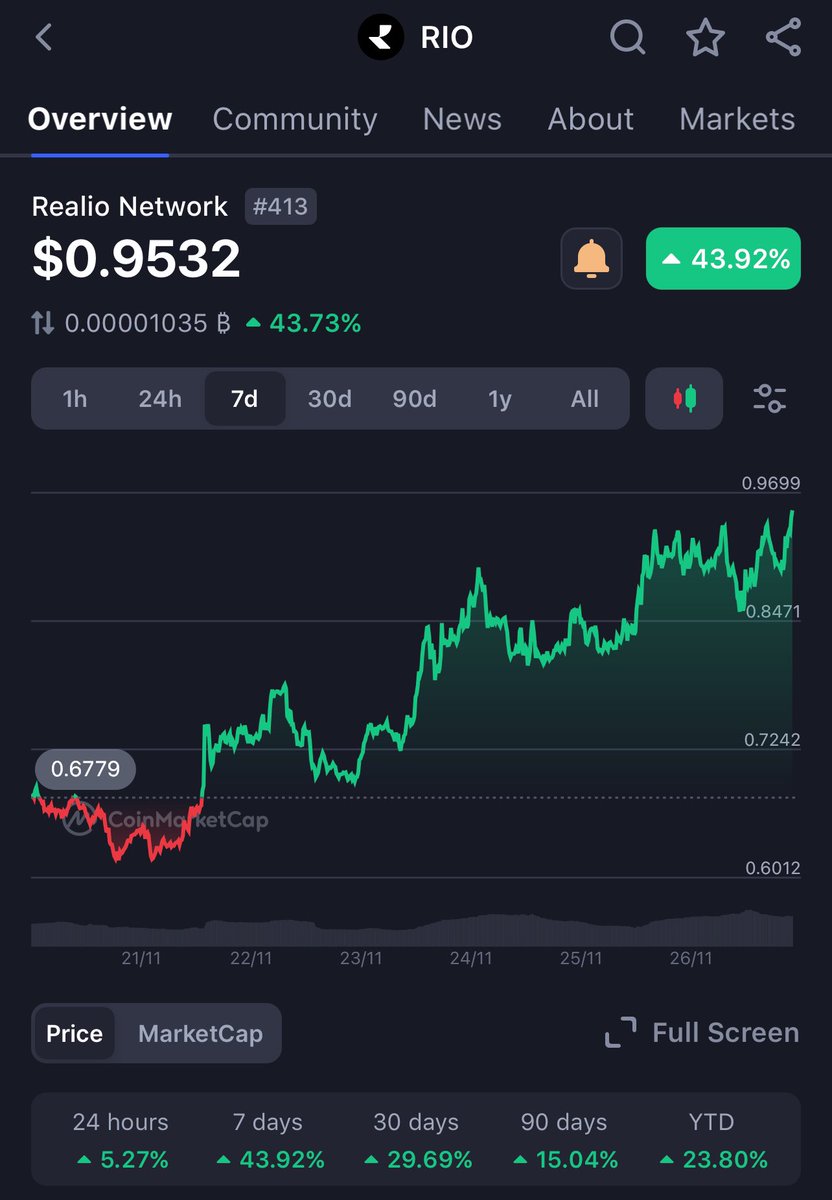Open the Markets tab
Screen dimensions: 832x1200
[737, 119]
